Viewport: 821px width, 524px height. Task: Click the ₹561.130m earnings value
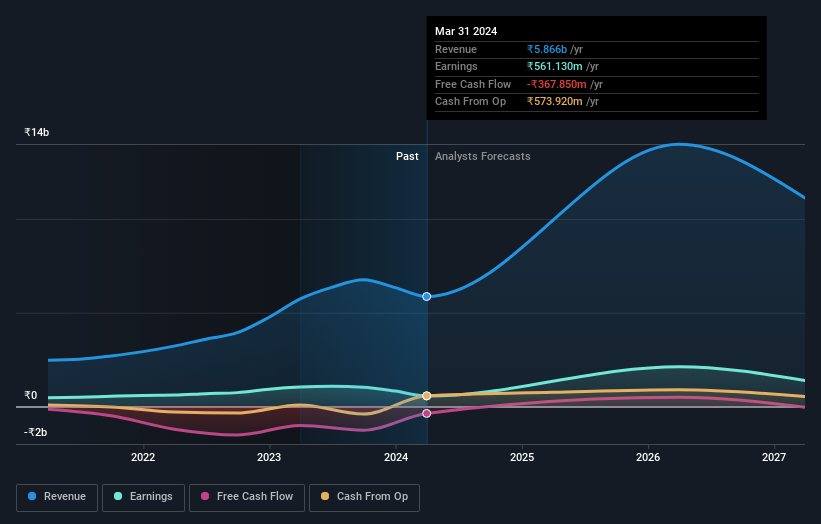coord(554,66)
